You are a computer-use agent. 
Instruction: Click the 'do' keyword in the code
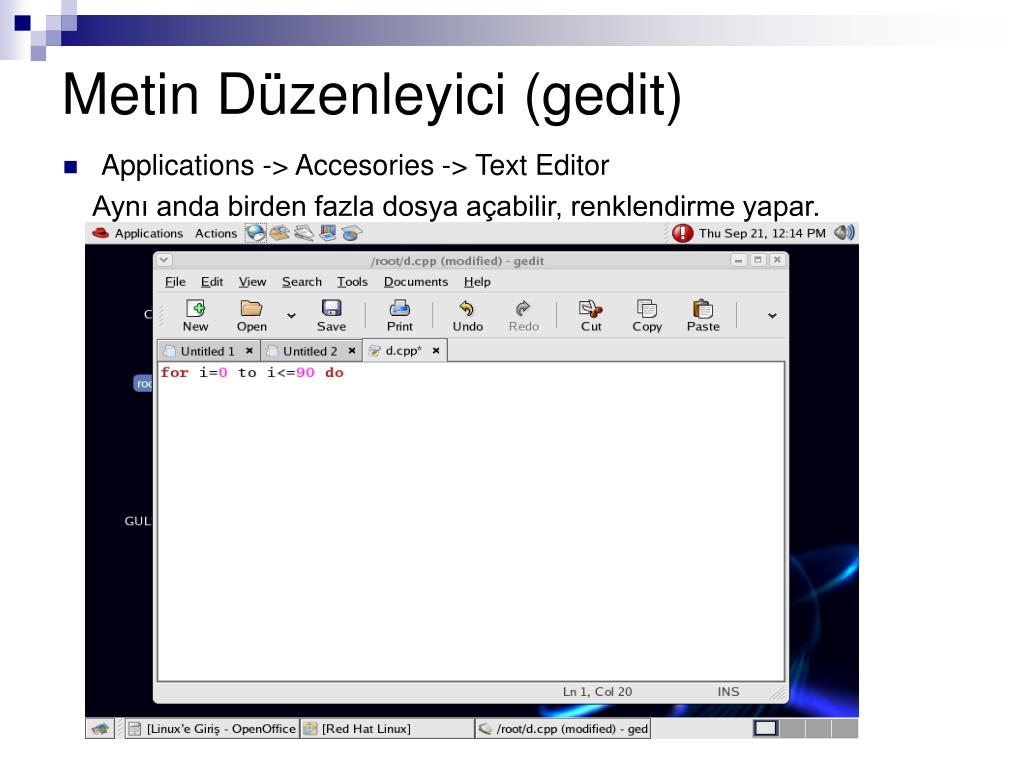[x=334, y=372]
